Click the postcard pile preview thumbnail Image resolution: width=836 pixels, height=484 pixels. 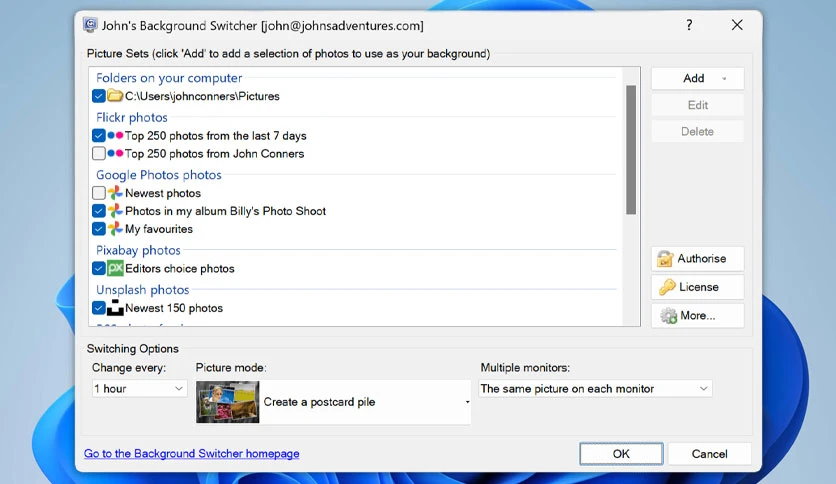[x=228, y=402]
